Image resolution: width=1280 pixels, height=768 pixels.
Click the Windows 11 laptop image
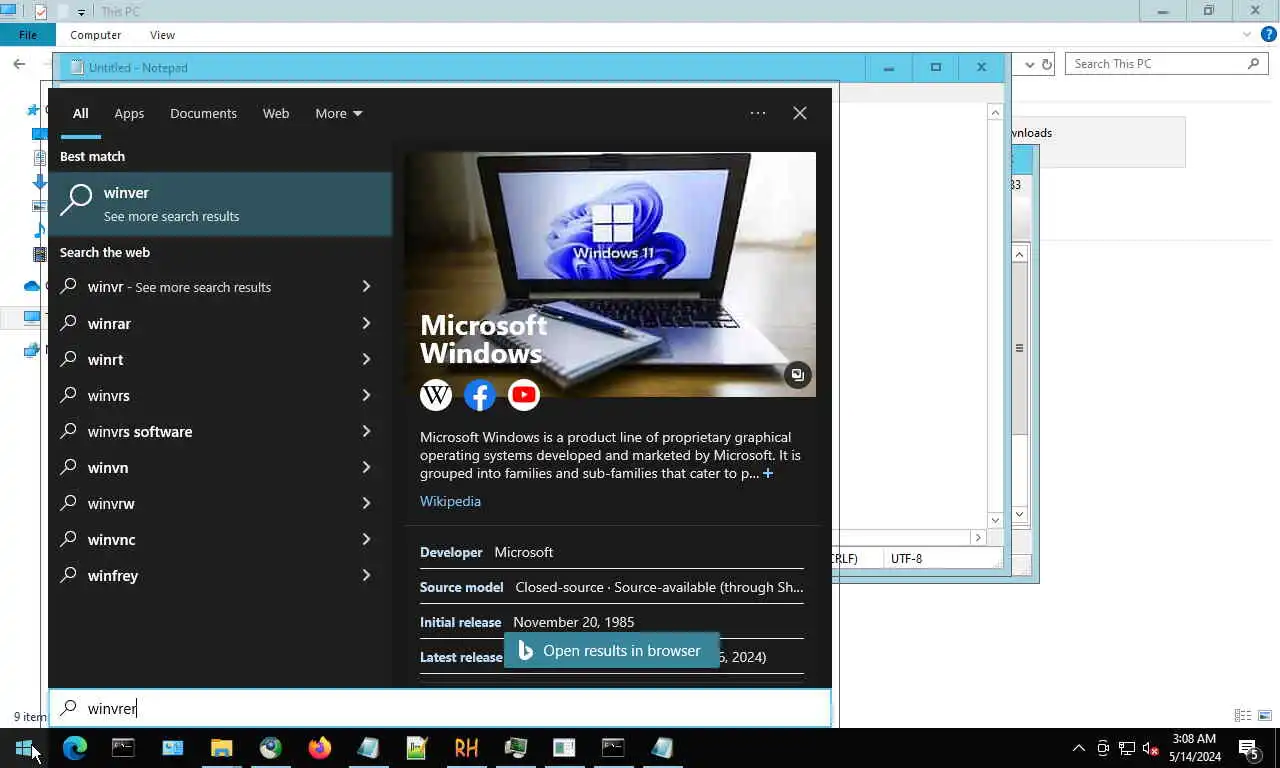[x=610, y=274]
